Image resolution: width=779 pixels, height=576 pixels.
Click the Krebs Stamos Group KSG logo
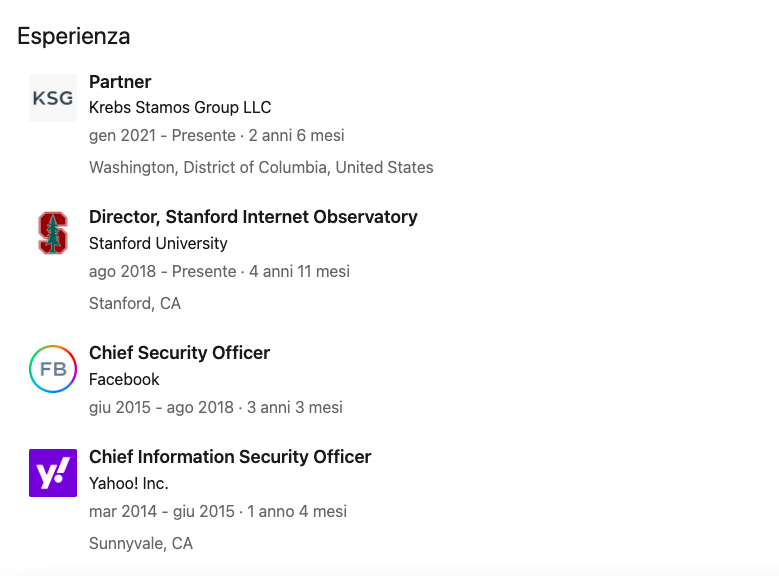(53, 98)
